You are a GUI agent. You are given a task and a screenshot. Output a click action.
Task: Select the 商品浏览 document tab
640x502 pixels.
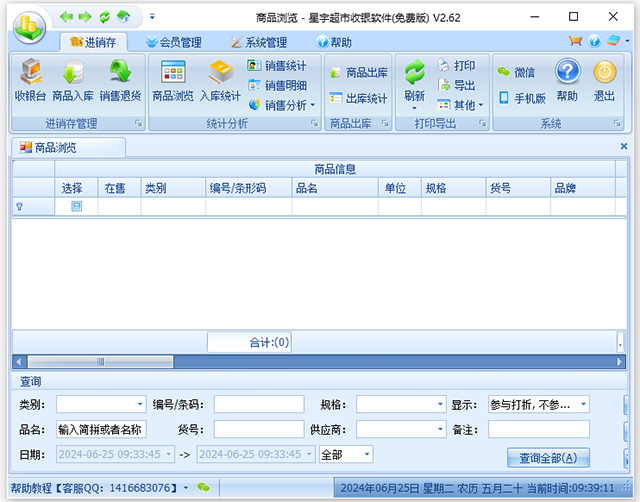(68, 147)
